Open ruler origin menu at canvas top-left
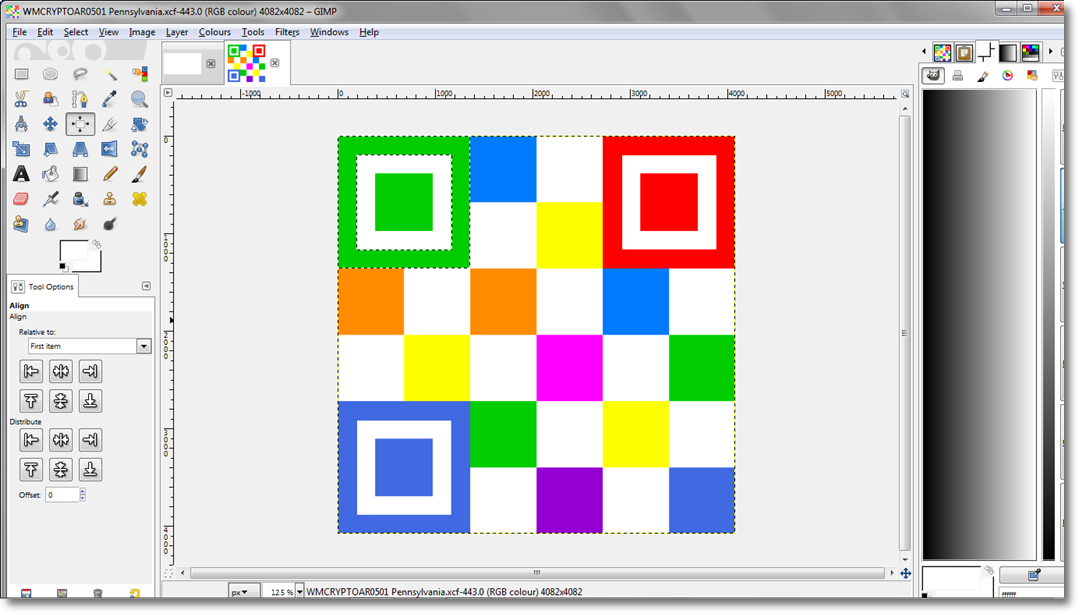Viewport: 1080px width, 615px height. pos(168,92)
